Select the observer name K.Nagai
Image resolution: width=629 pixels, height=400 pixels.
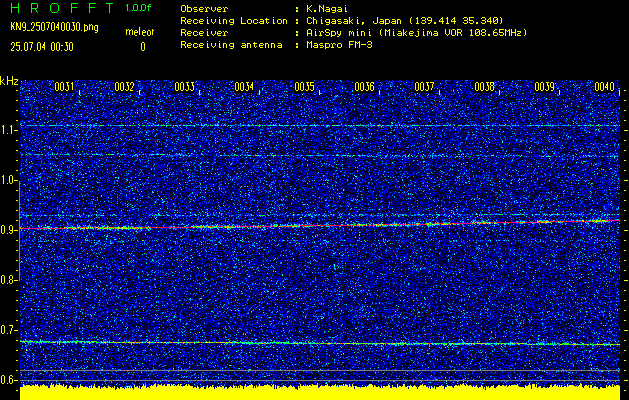click(x=327, y=8)
